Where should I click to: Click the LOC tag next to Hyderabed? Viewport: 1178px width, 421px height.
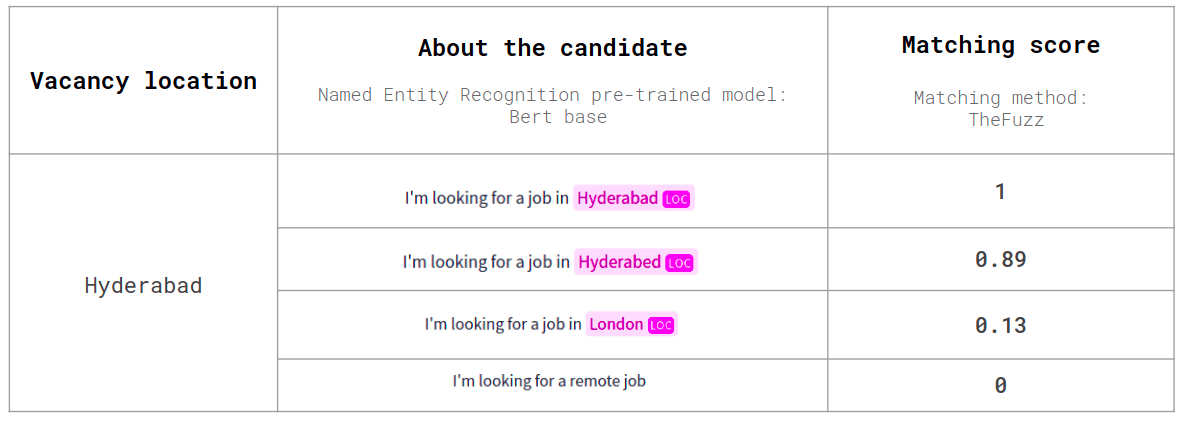pyautogui.click(x=679, y=263)
